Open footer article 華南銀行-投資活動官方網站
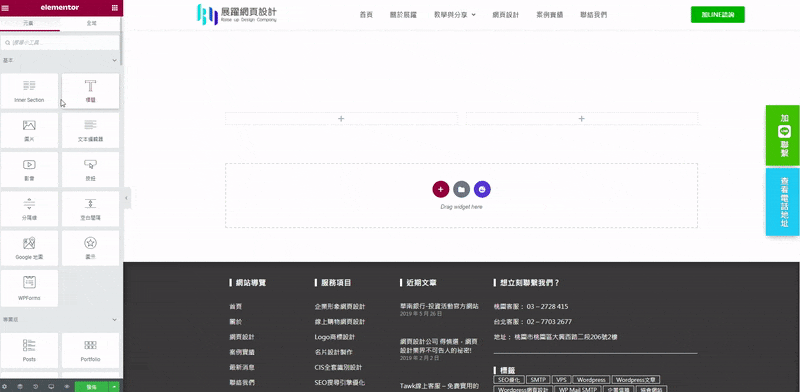Viewport: 800px width, 392px height. coord(439,306)
